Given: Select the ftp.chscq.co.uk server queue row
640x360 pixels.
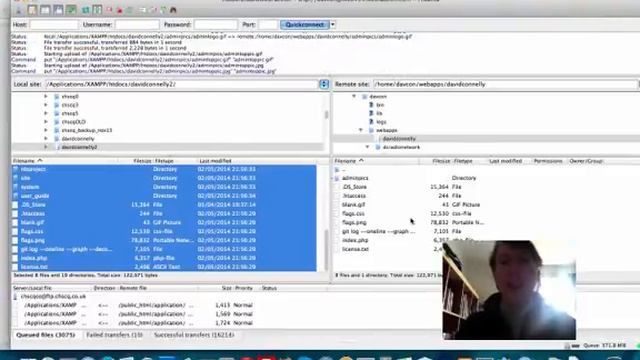Looking at the screenshot, I should (53, 296).
